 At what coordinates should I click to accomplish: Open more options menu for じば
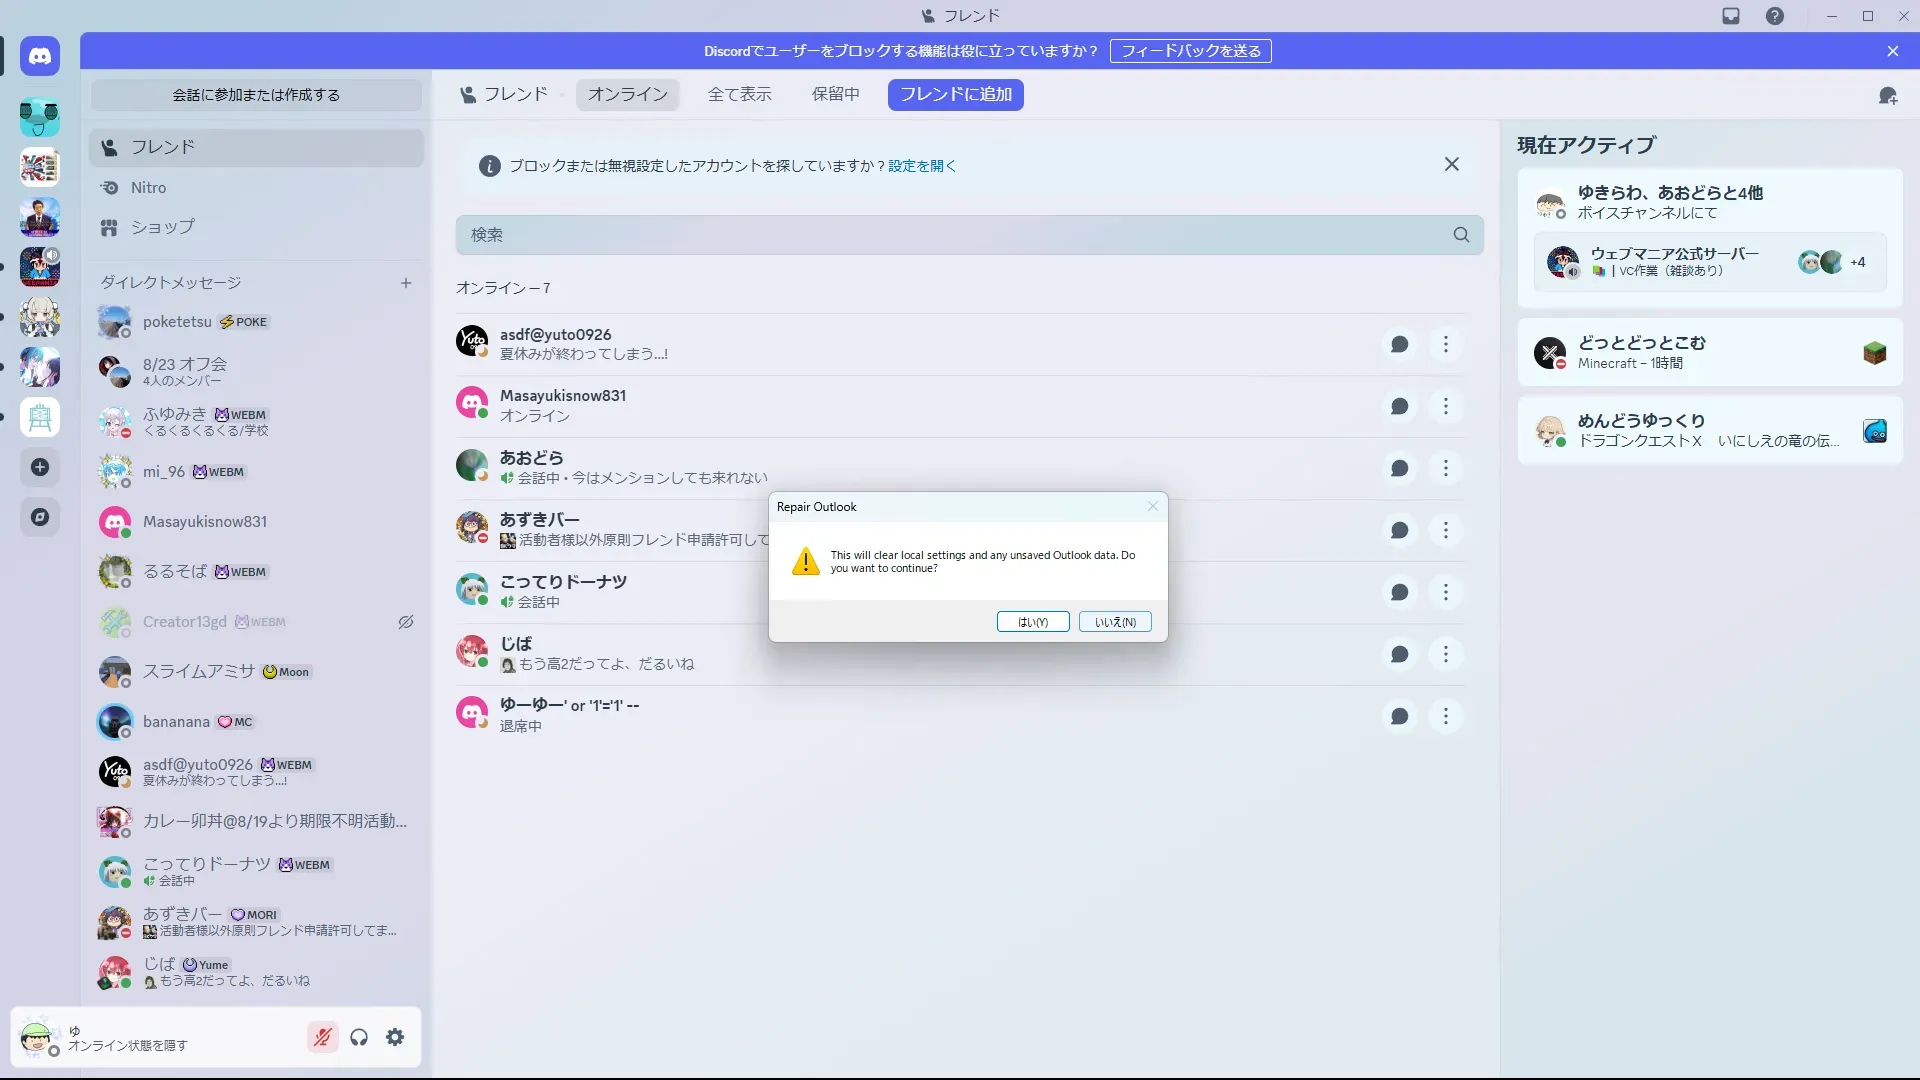[x=1445, y=655]
